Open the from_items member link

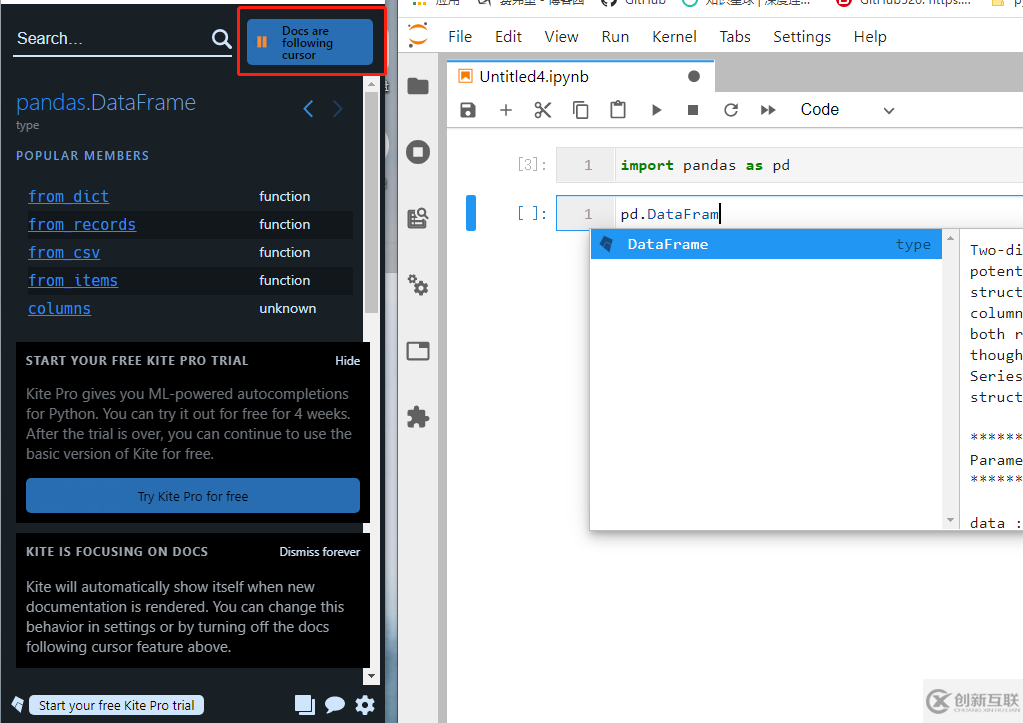point(73,281)
